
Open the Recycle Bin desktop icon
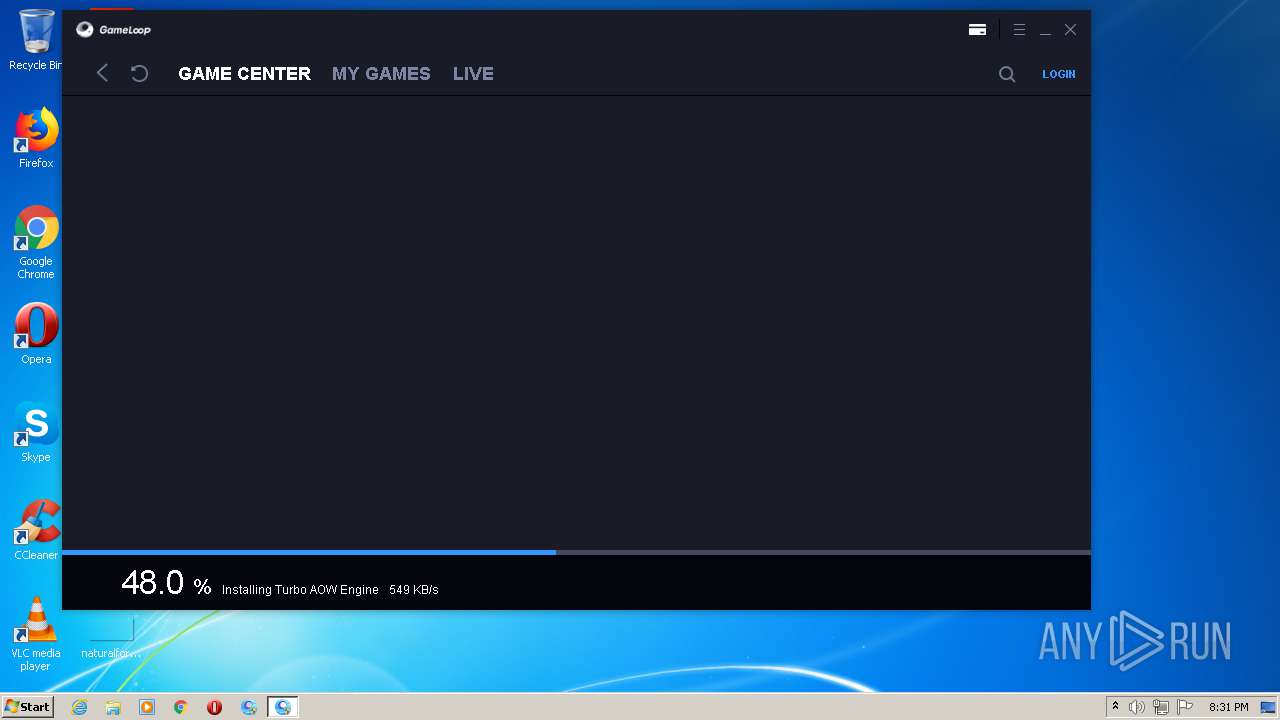[x=36, y=40]
